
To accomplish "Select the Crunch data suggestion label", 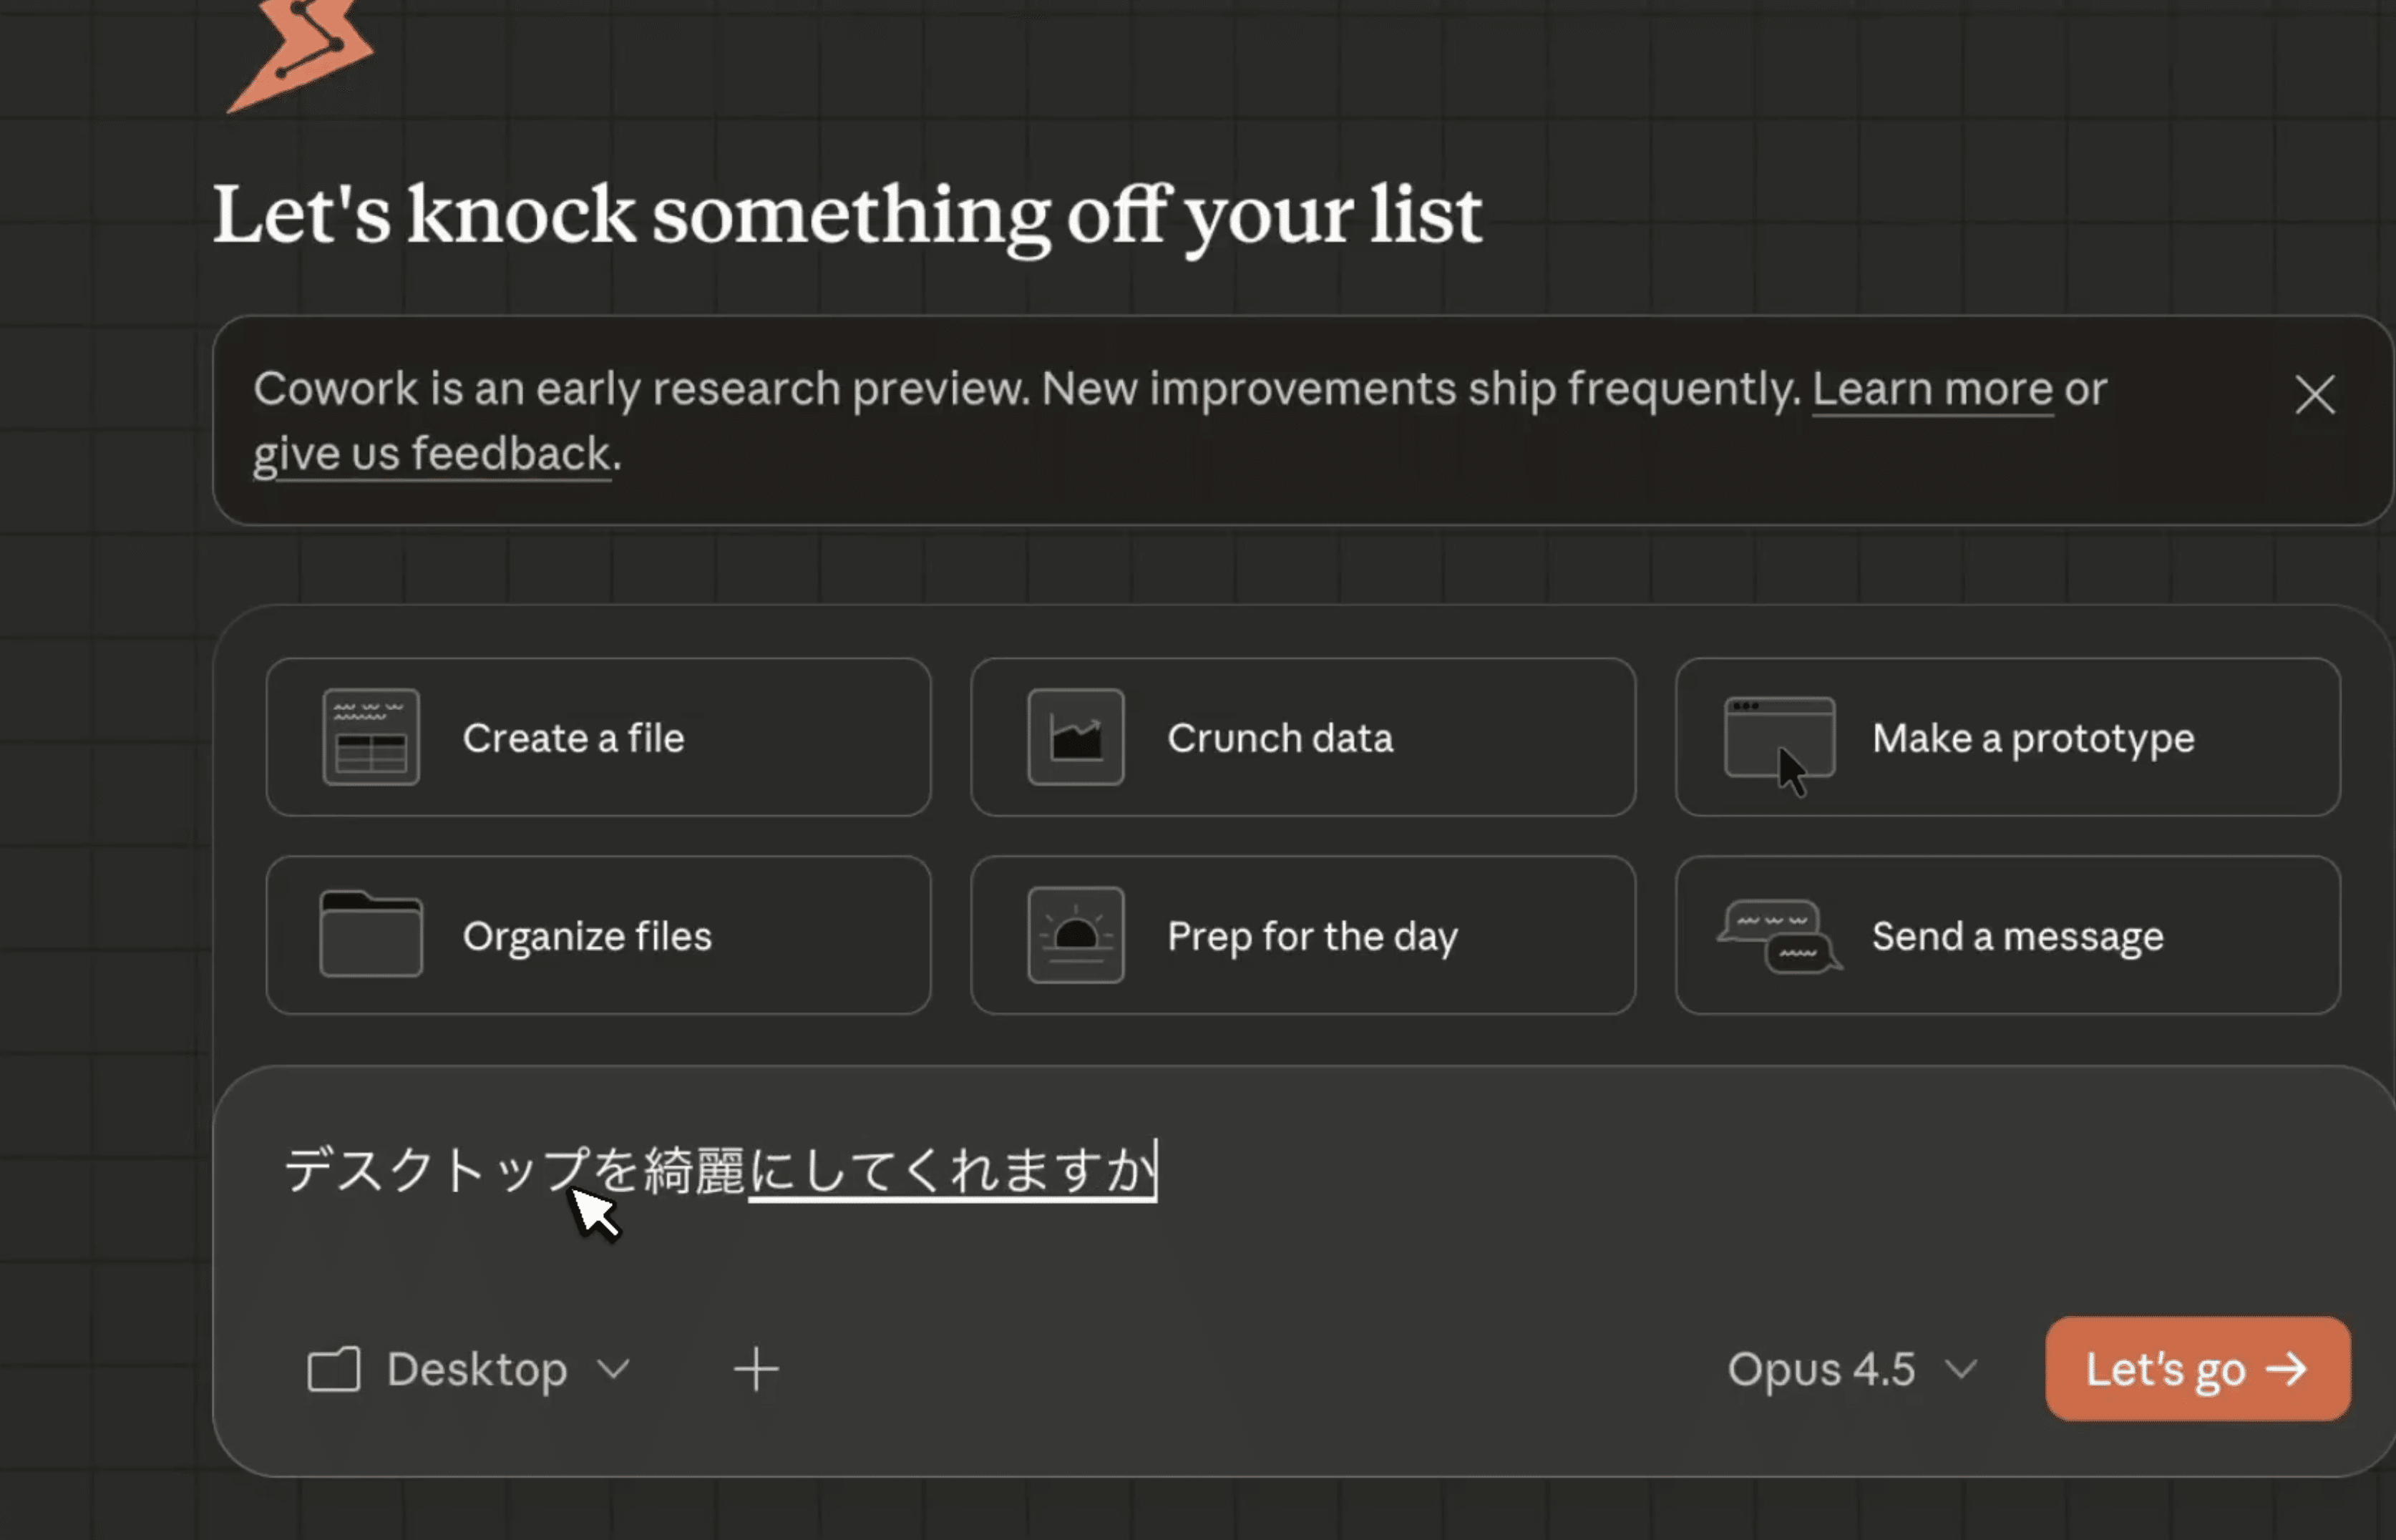I will click(1279, 738).
